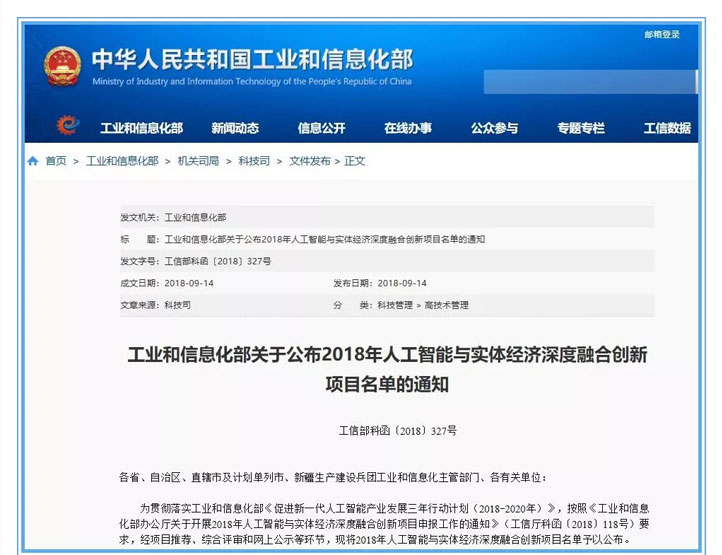Viewport: 722px width, 555px height.
Task: Open the 在线办事 nav menu
Action: 408,128
